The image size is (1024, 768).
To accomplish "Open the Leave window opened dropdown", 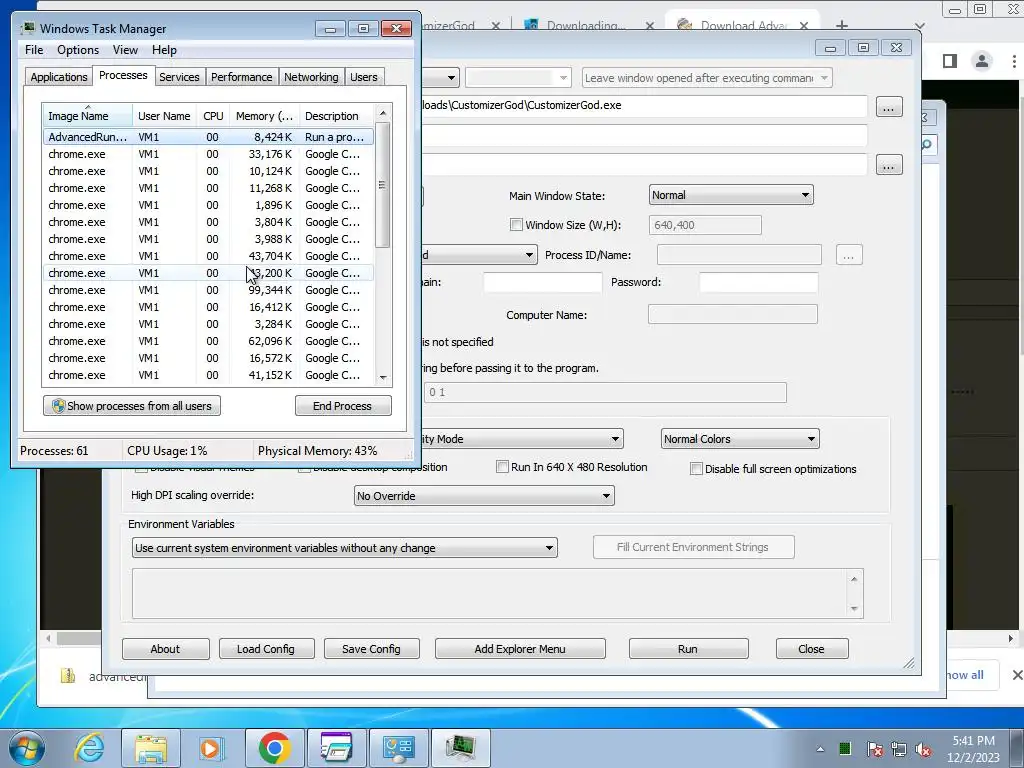I will coord(707,78).
